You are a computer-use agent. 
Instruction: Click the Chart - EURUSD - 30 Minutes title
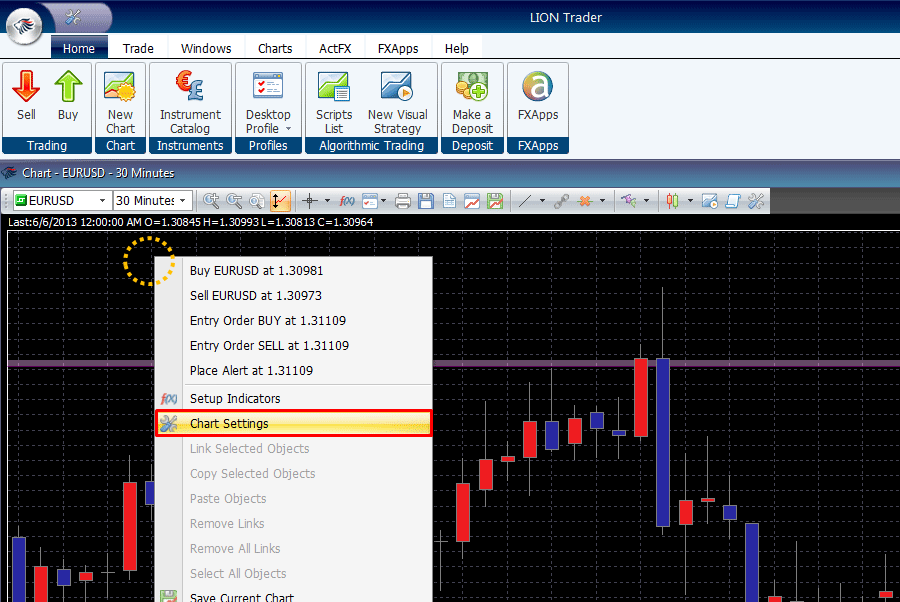(98, 173)
